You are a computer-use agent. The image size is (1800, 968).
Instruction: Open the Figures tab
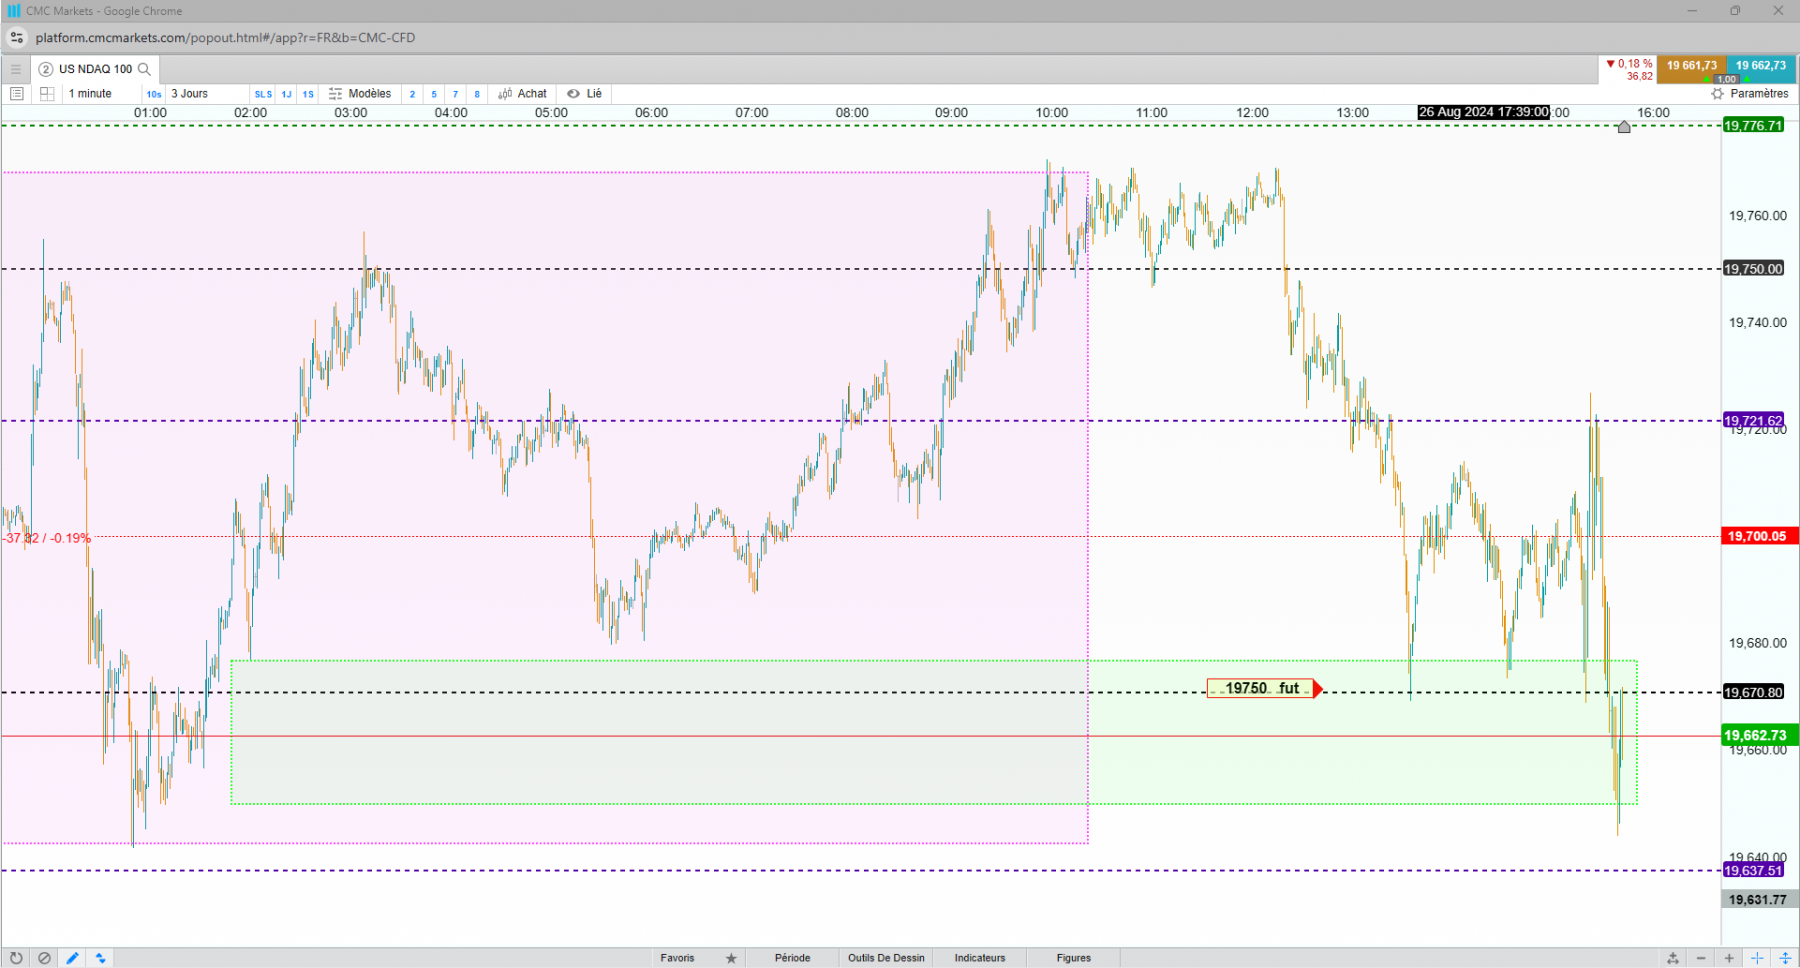1074,958
